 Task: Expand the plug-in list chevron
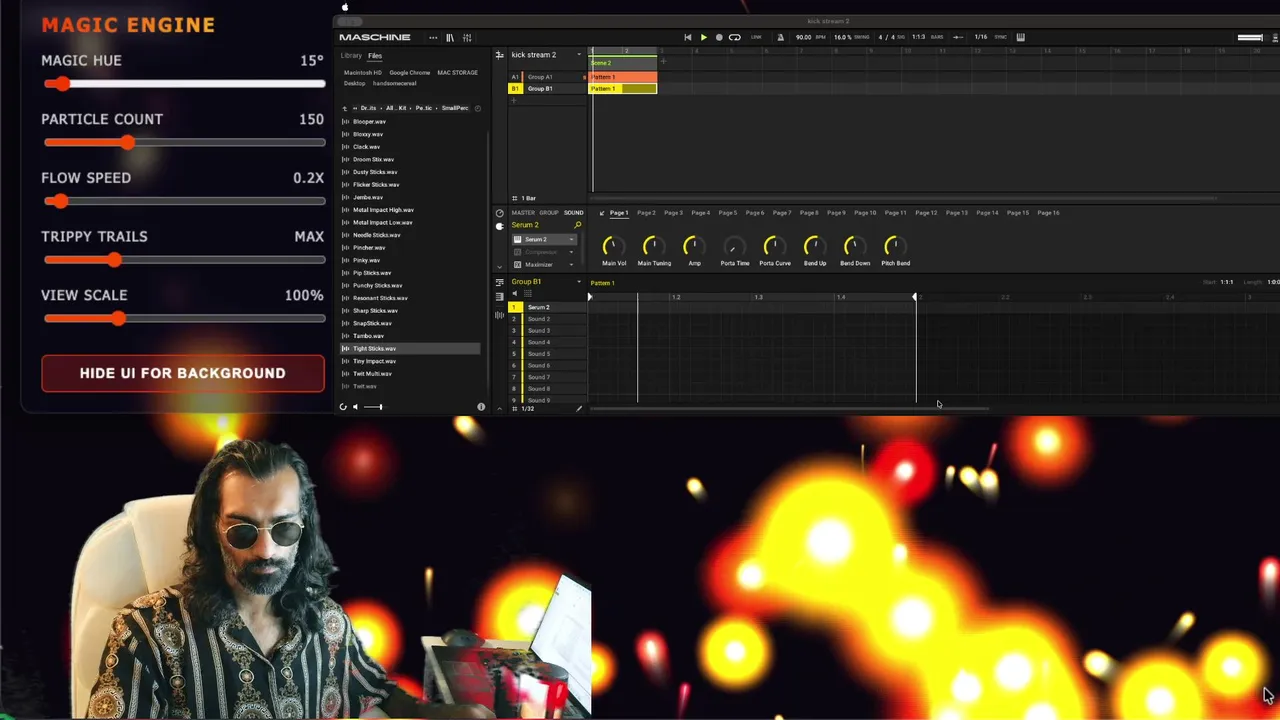[500, 267]
